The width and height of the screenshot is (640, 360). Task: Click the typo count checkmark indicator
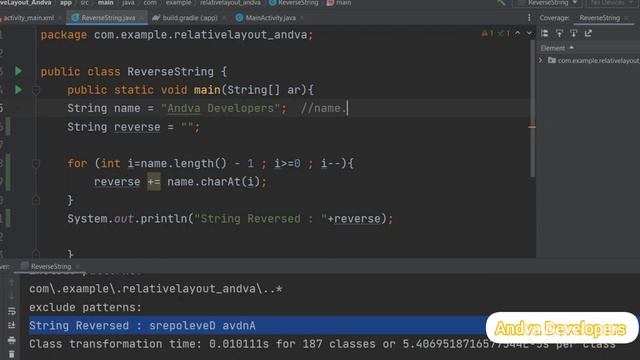tap(503, 33)
